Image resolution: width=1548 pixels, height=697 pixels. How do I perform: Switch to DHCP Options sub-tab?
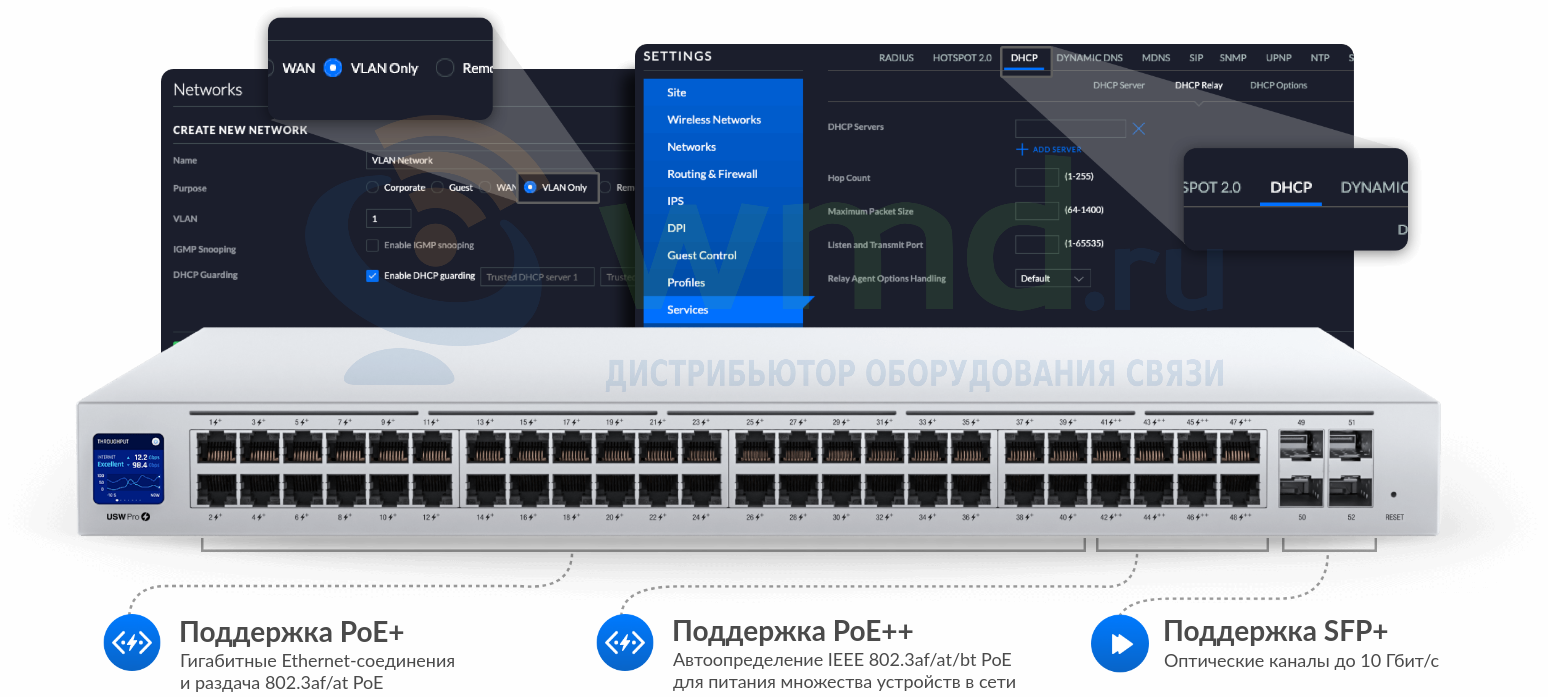[x=1278, y=85]
